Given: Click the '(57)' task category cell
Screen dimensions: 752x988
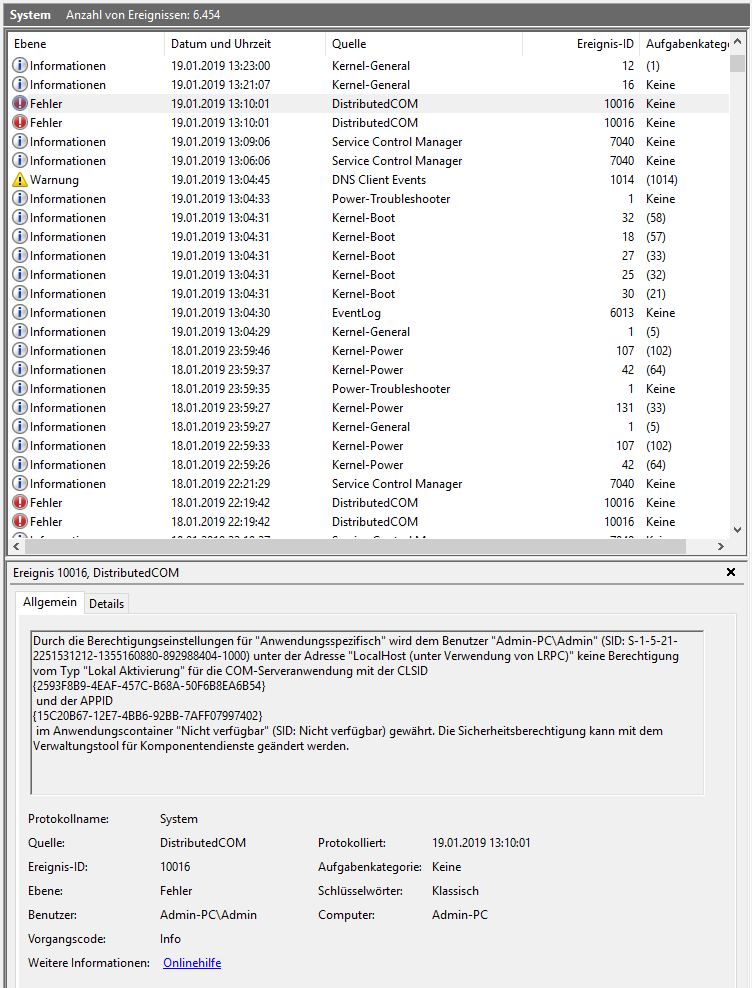Looking at the screenshot, I should (656, 236).
